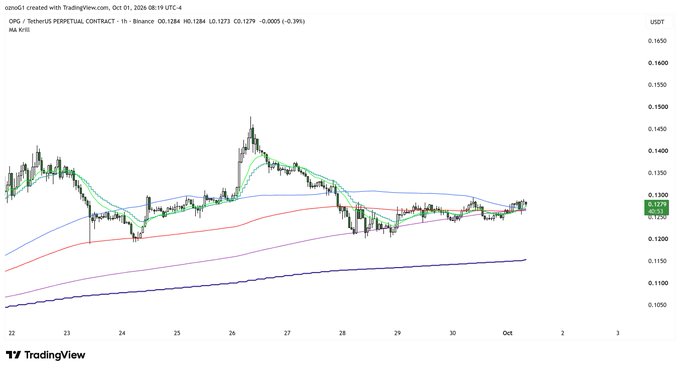Image resolution: width=680 pixels, height=370 pixels.
Task: Click the date label 25 on time axis
Action: 177,333
